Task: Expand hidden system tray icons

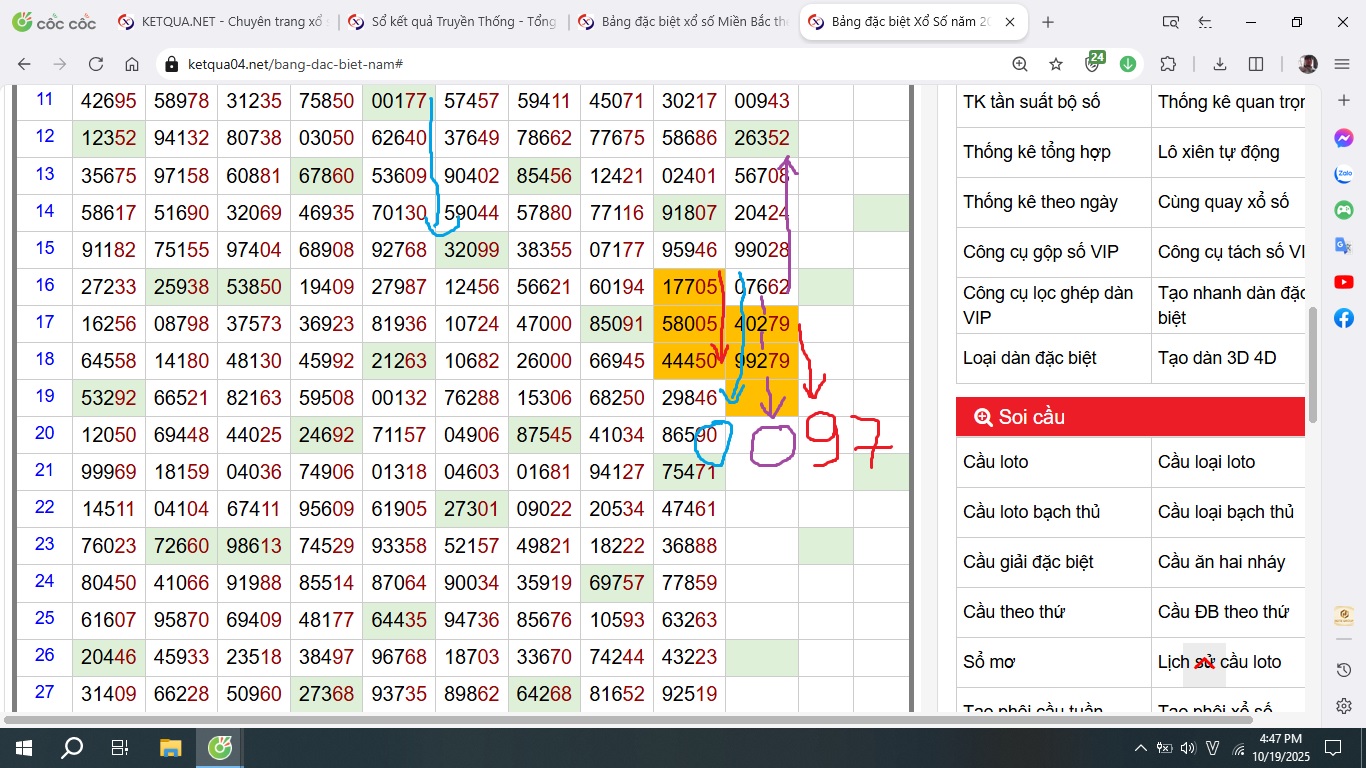Action: 1141,748
